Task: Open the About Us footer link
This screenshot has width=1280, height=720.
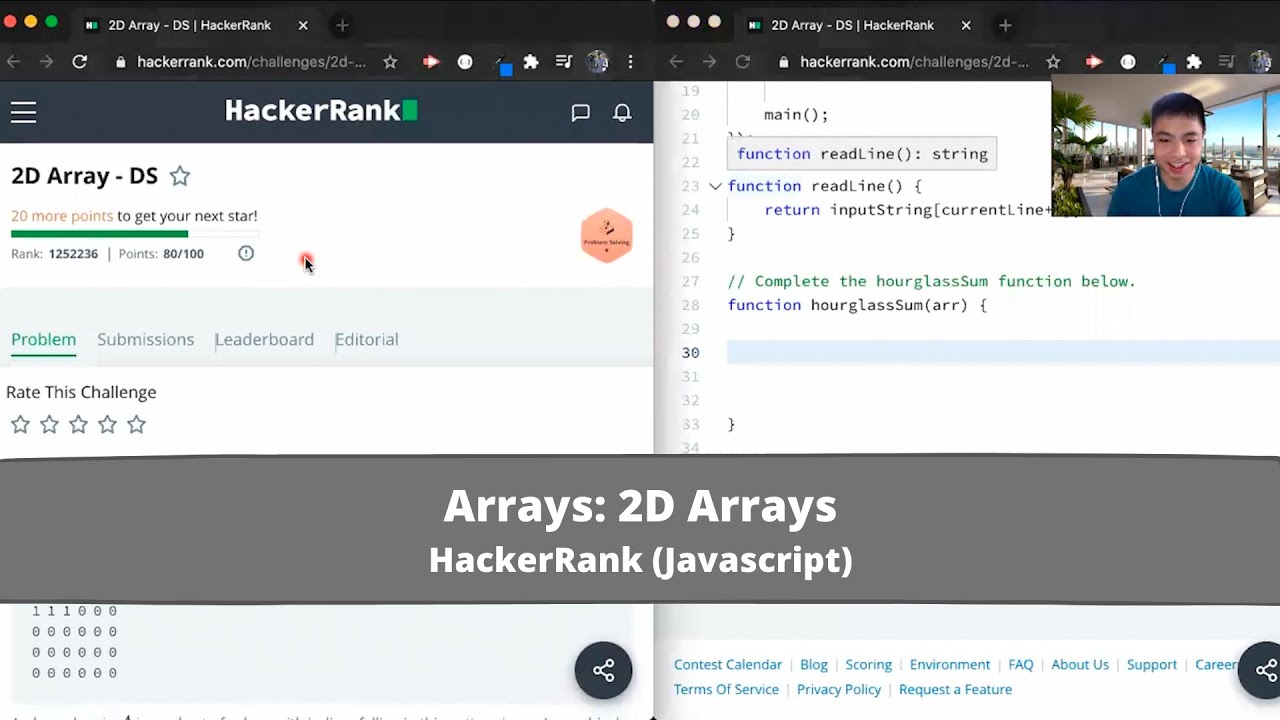Action: pyautogui.click(x=1080, y=664)
